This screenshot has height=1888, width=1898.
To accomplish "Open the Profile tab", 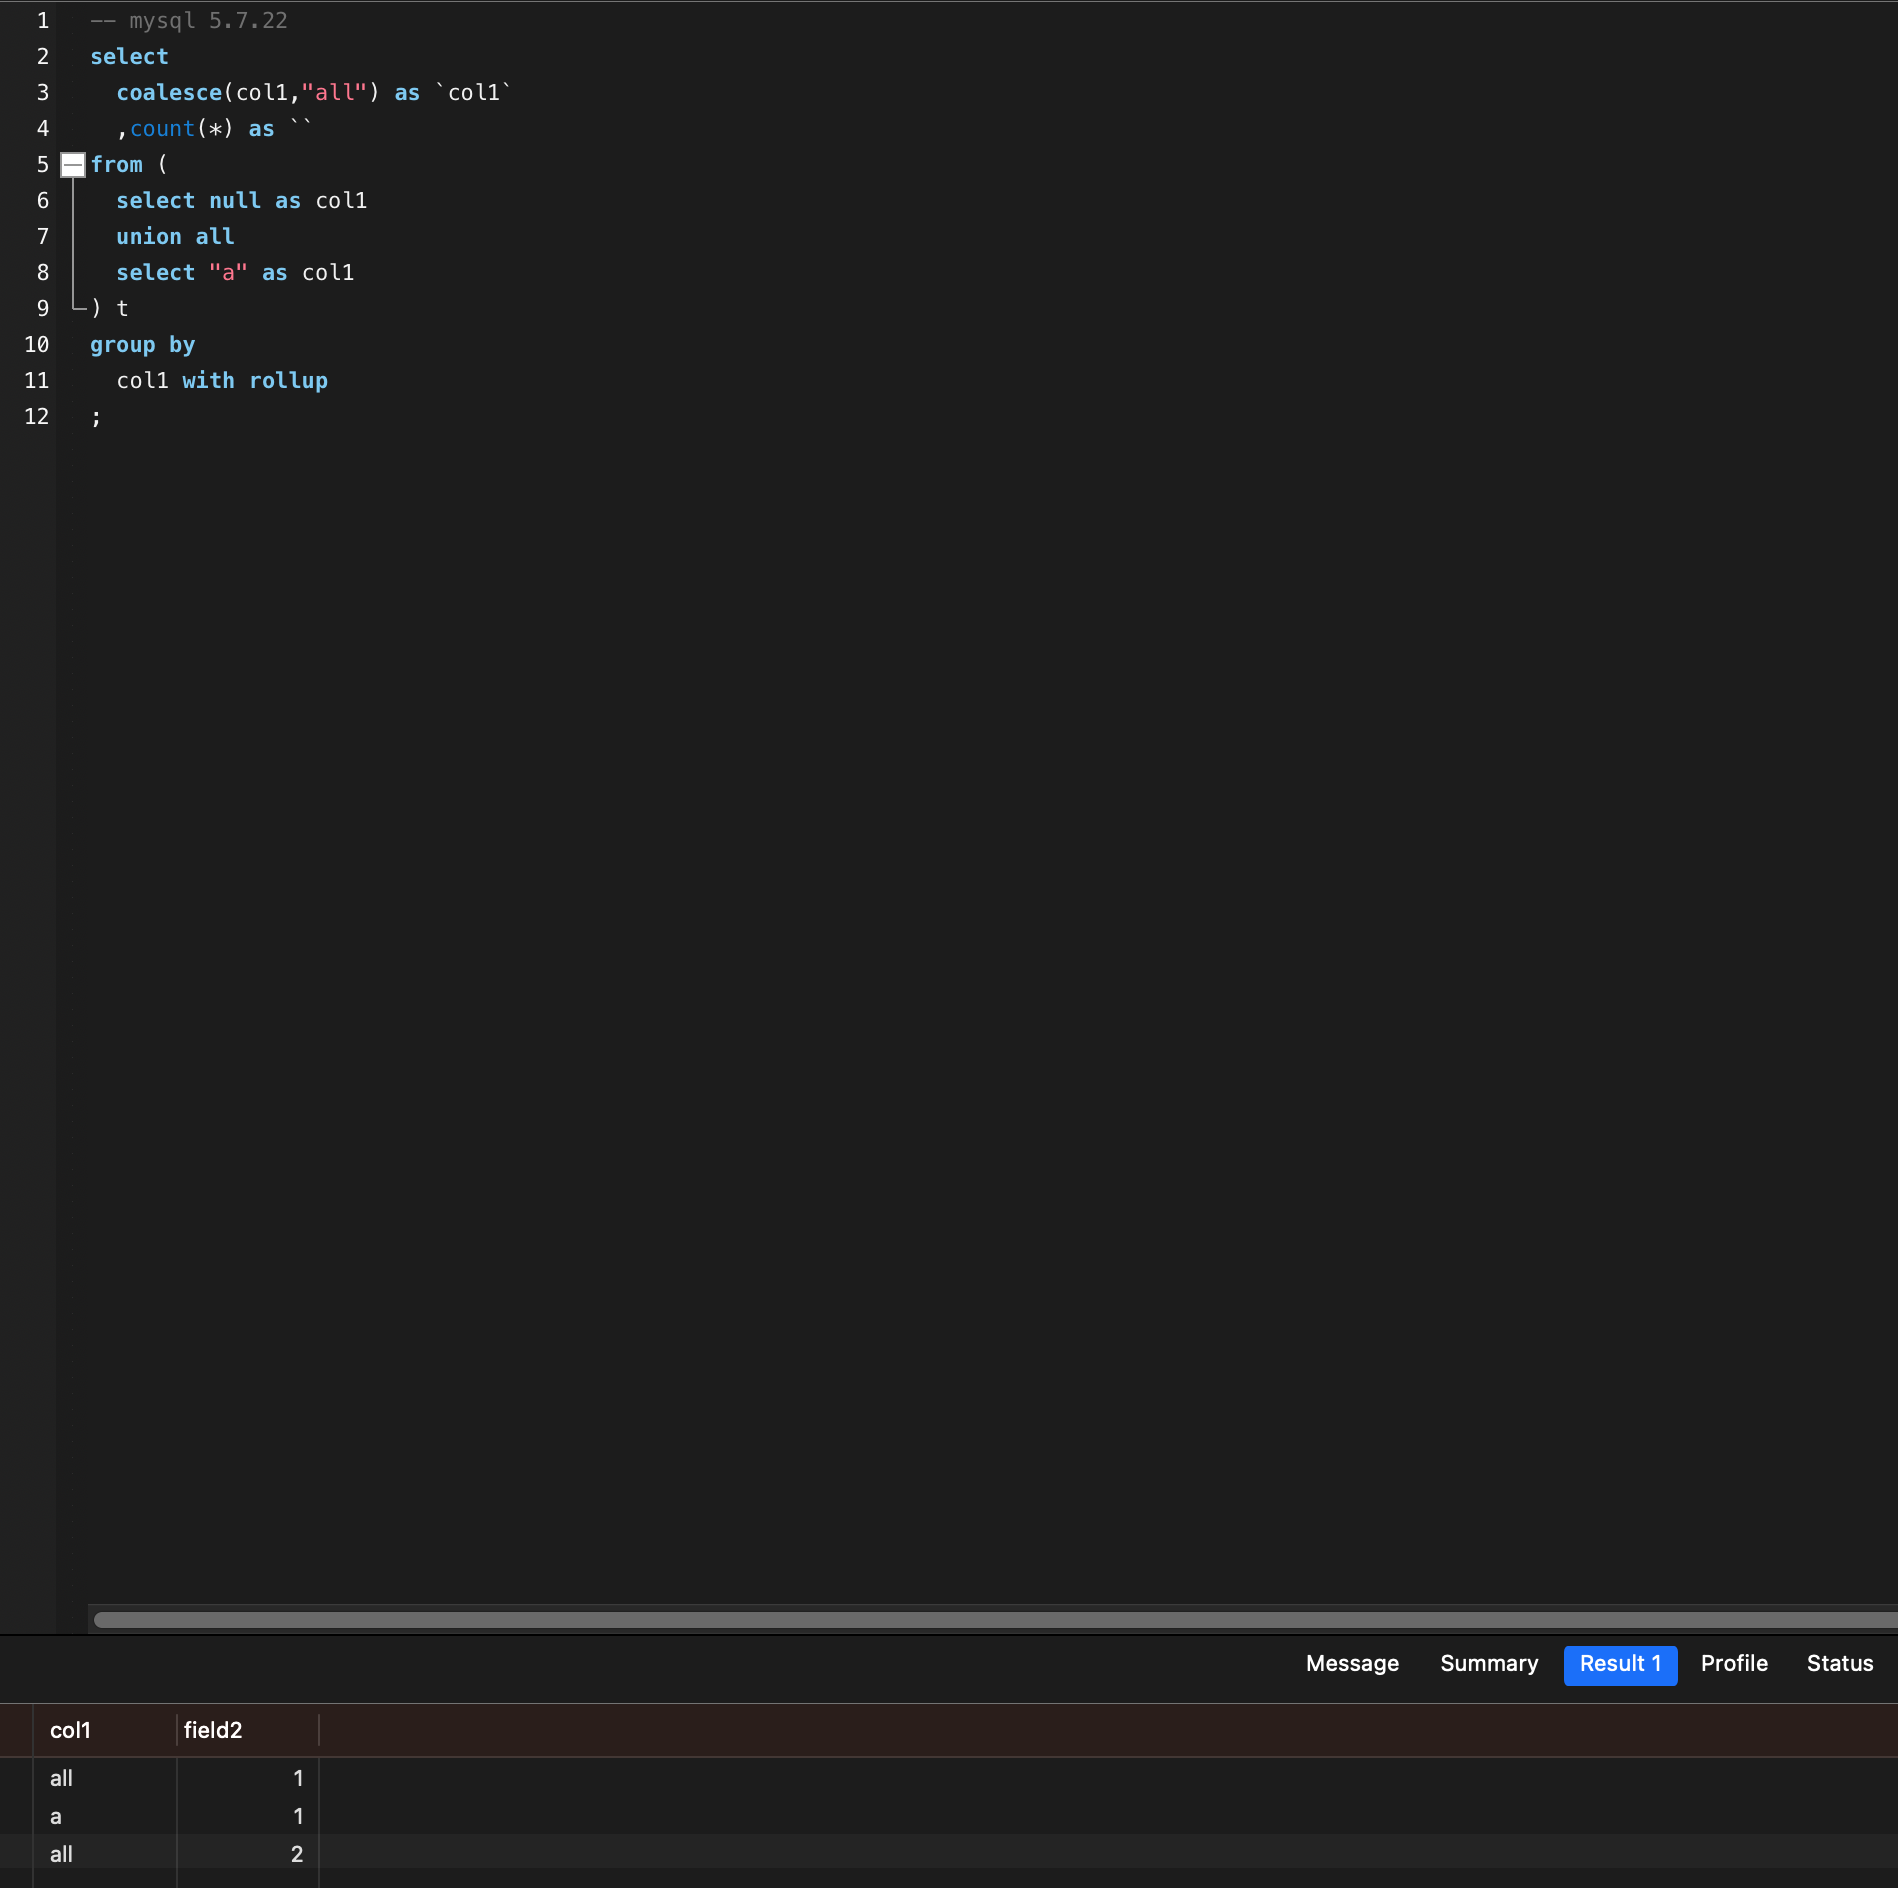I will [x=1734, y=1664].
